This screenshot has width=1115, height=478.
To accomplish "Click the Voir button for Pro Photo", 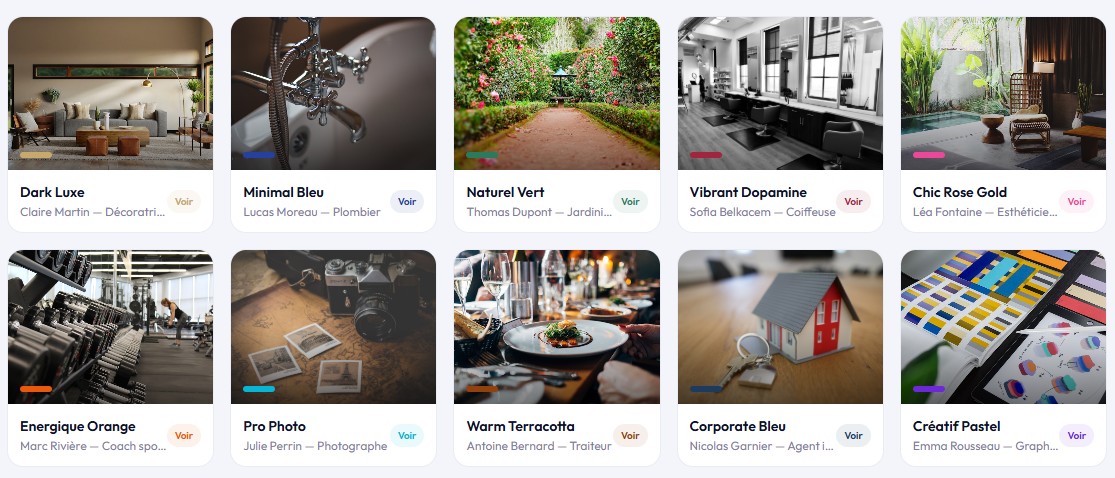I will click(x=407, y=435).
